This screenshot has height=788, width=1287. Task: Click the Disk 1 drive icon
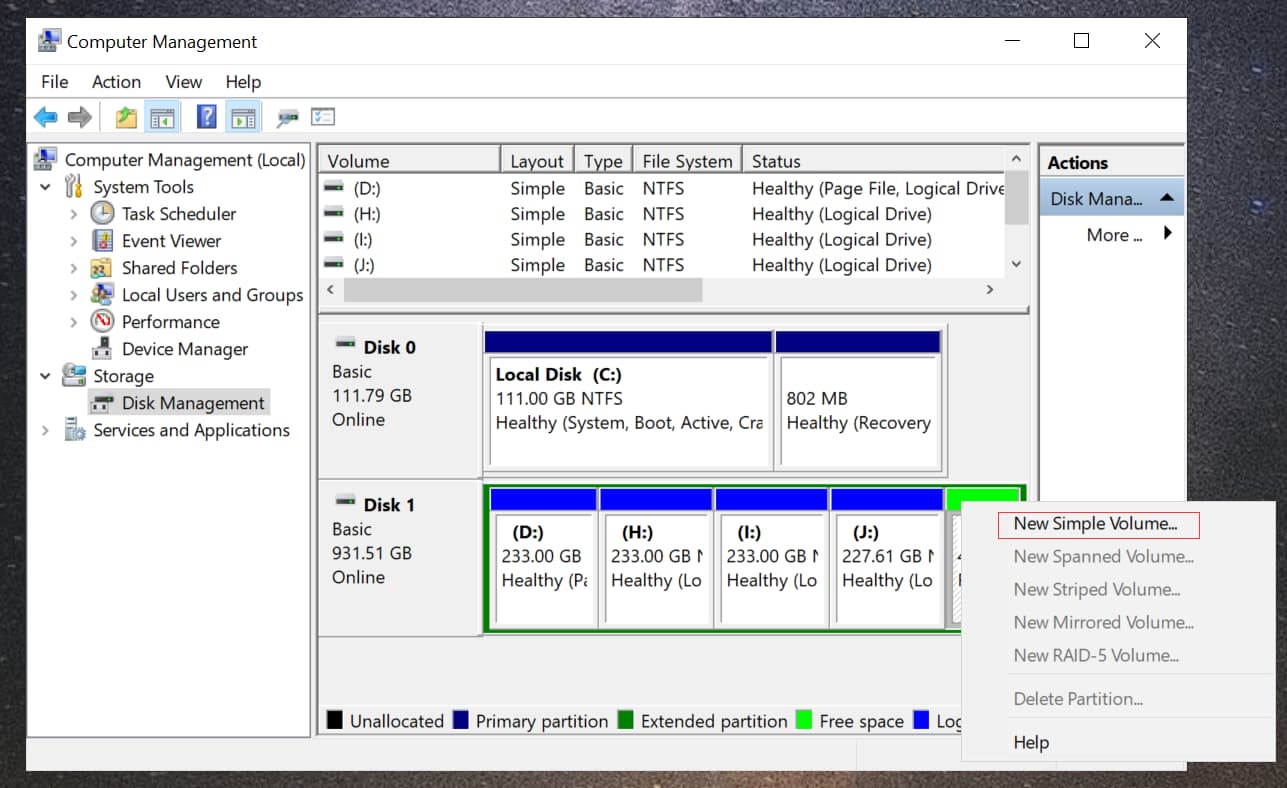(345, 502)
